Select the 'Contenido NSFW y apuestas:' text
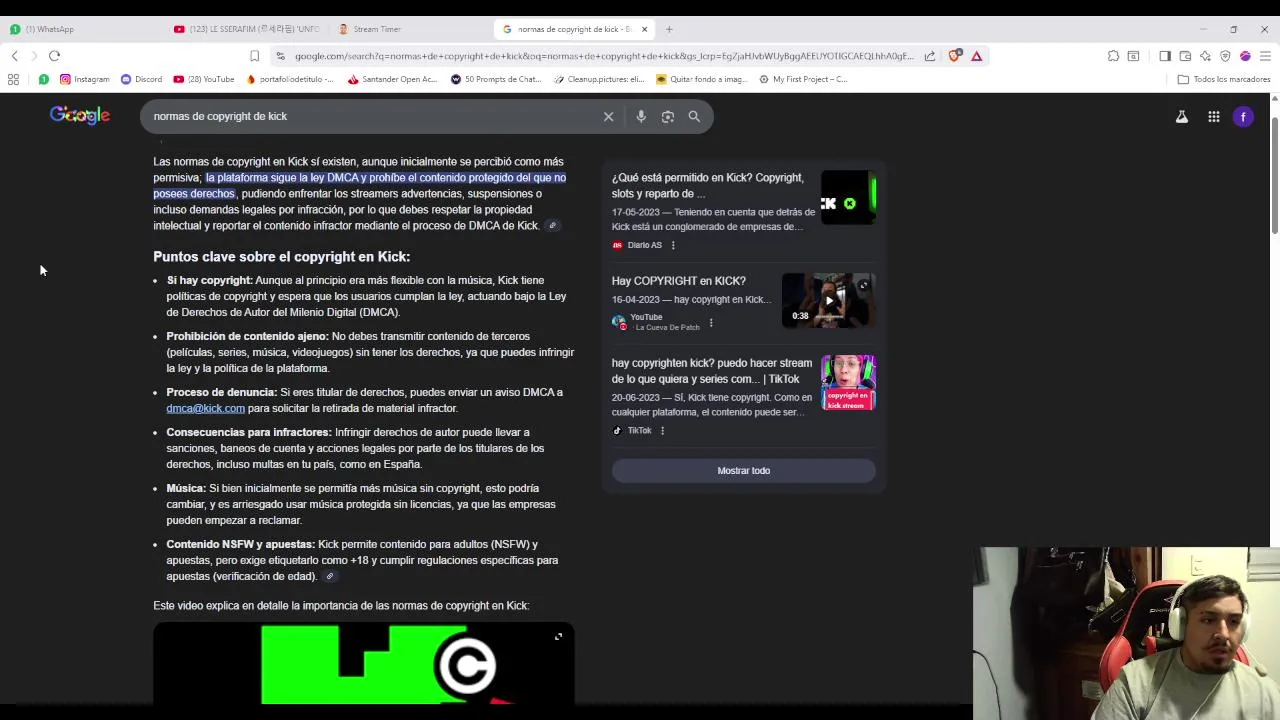This screenshot has width=1280, height=720. [x=240, y=545]
